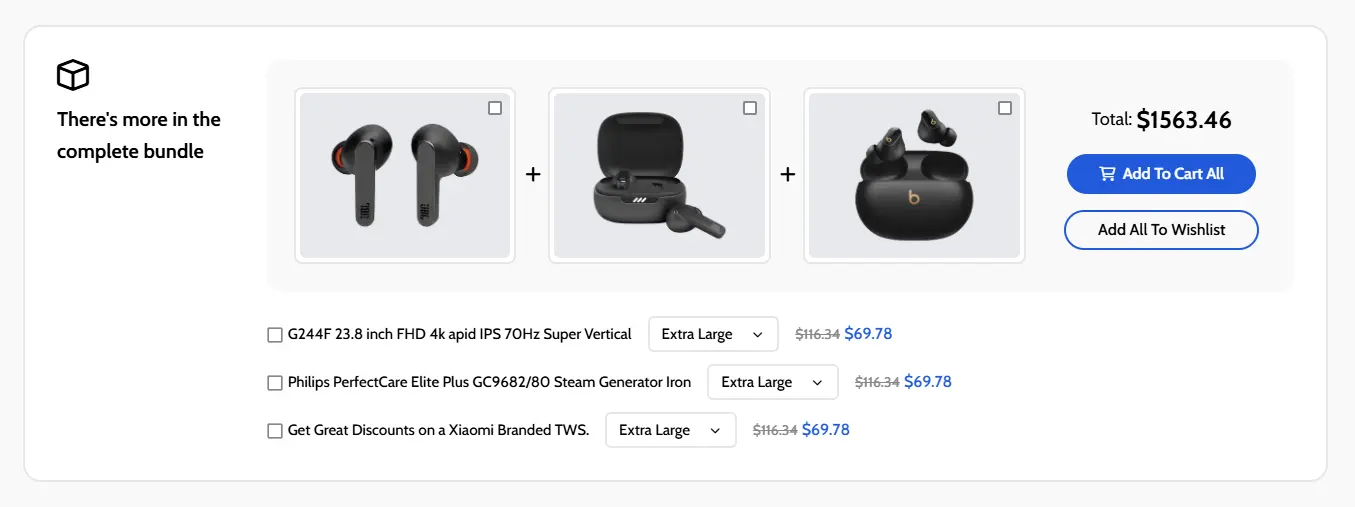This screenshot has height=507, width=1355.
Task: Click the Get Great Discounts Xiaomi title
Action: (438, 430)
